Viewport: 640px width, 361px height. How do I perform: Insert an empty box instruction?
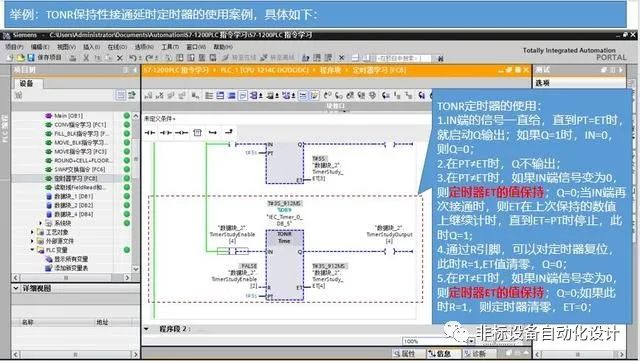pyautogui.click(x=198, y=132)
